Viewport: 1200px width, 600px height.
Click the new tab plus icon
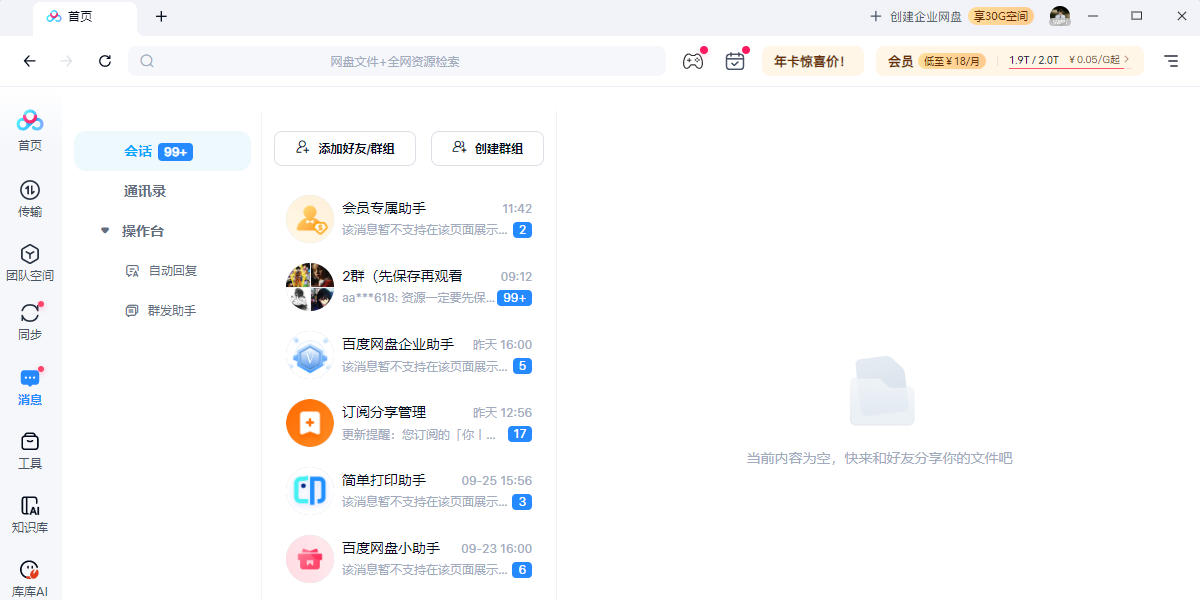[162, 16]
